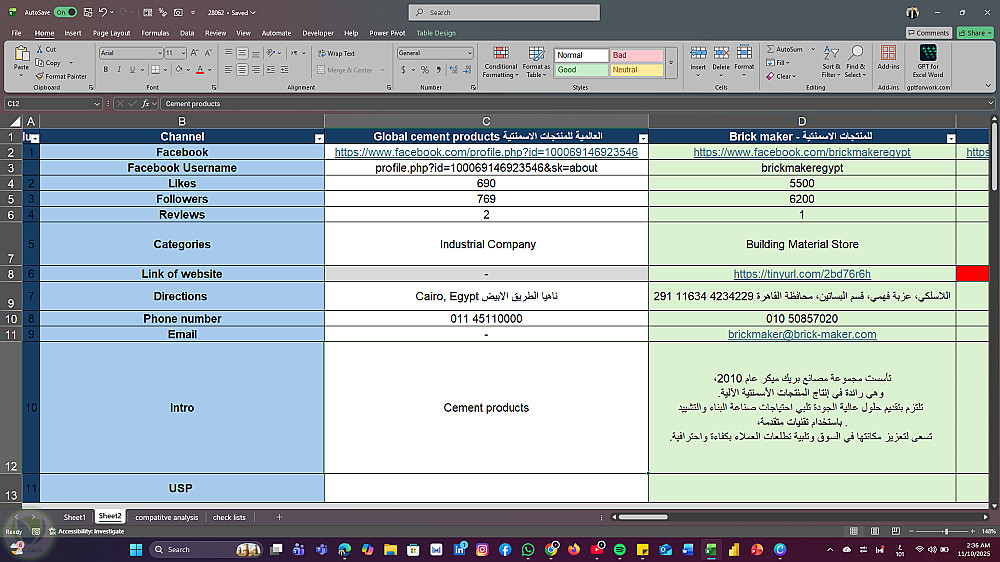Click the Delete cells icon
1000x562 pixels.
click(721, 54)
